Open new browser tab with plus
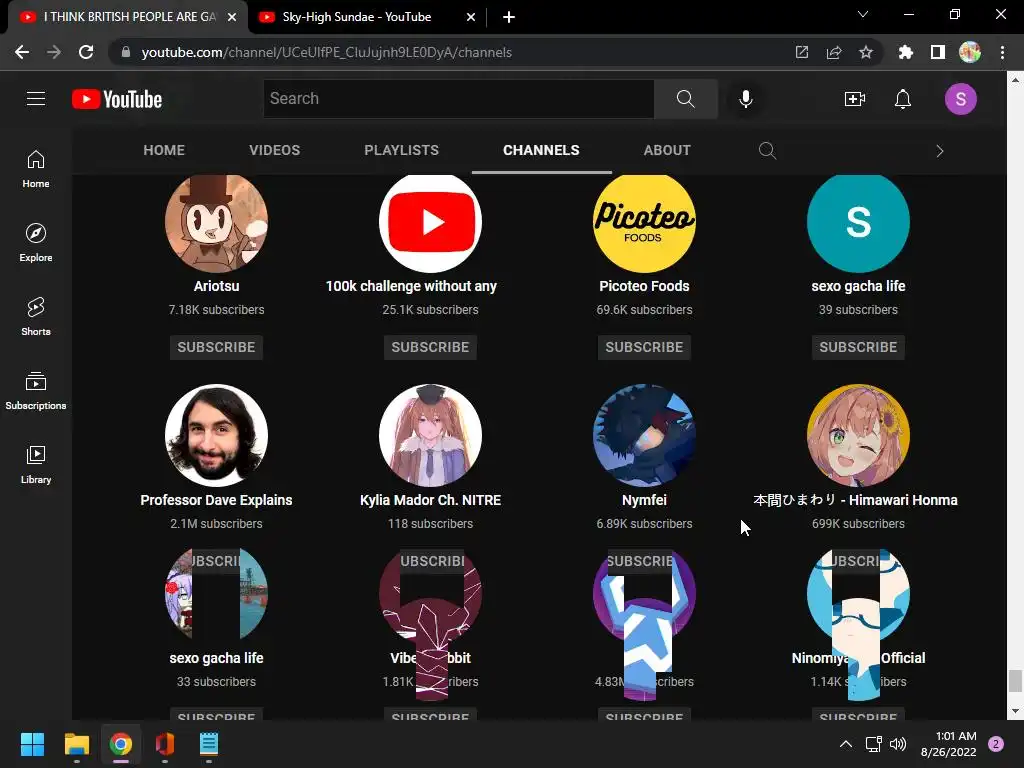The image size is (1024, 768). tap(509, 17)
